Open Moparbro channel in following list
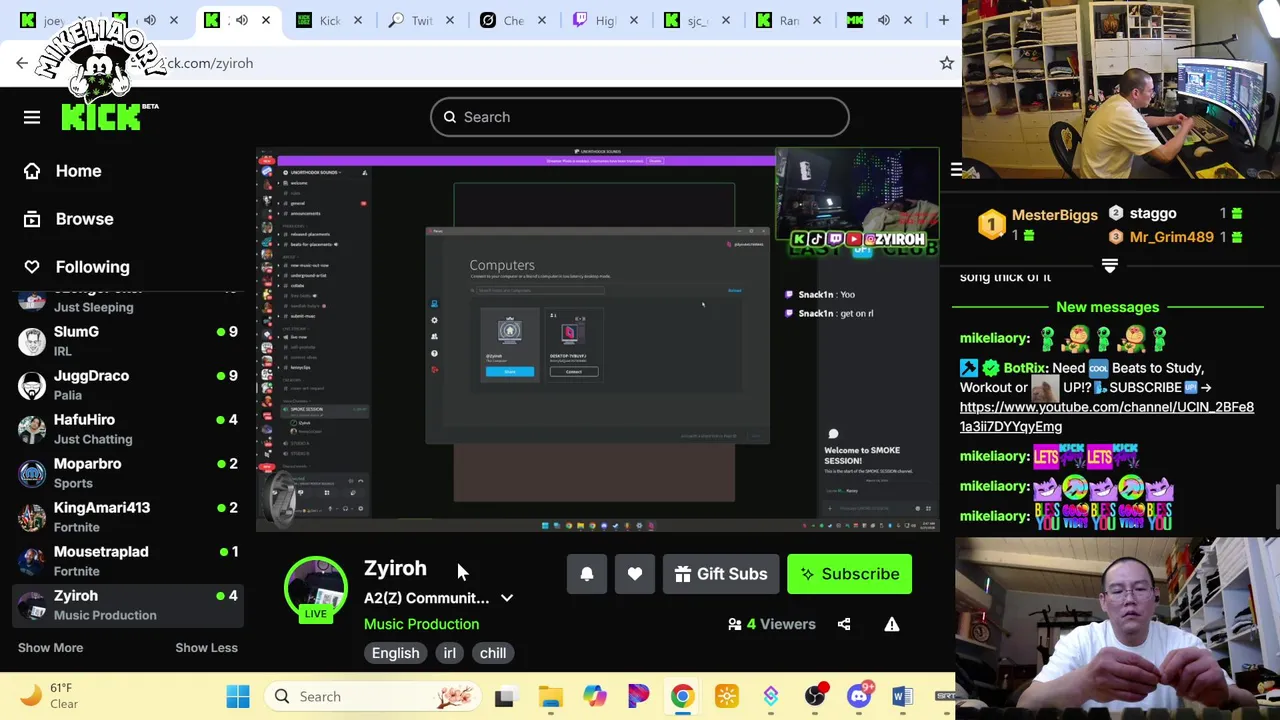 click(x=128, y=473)
